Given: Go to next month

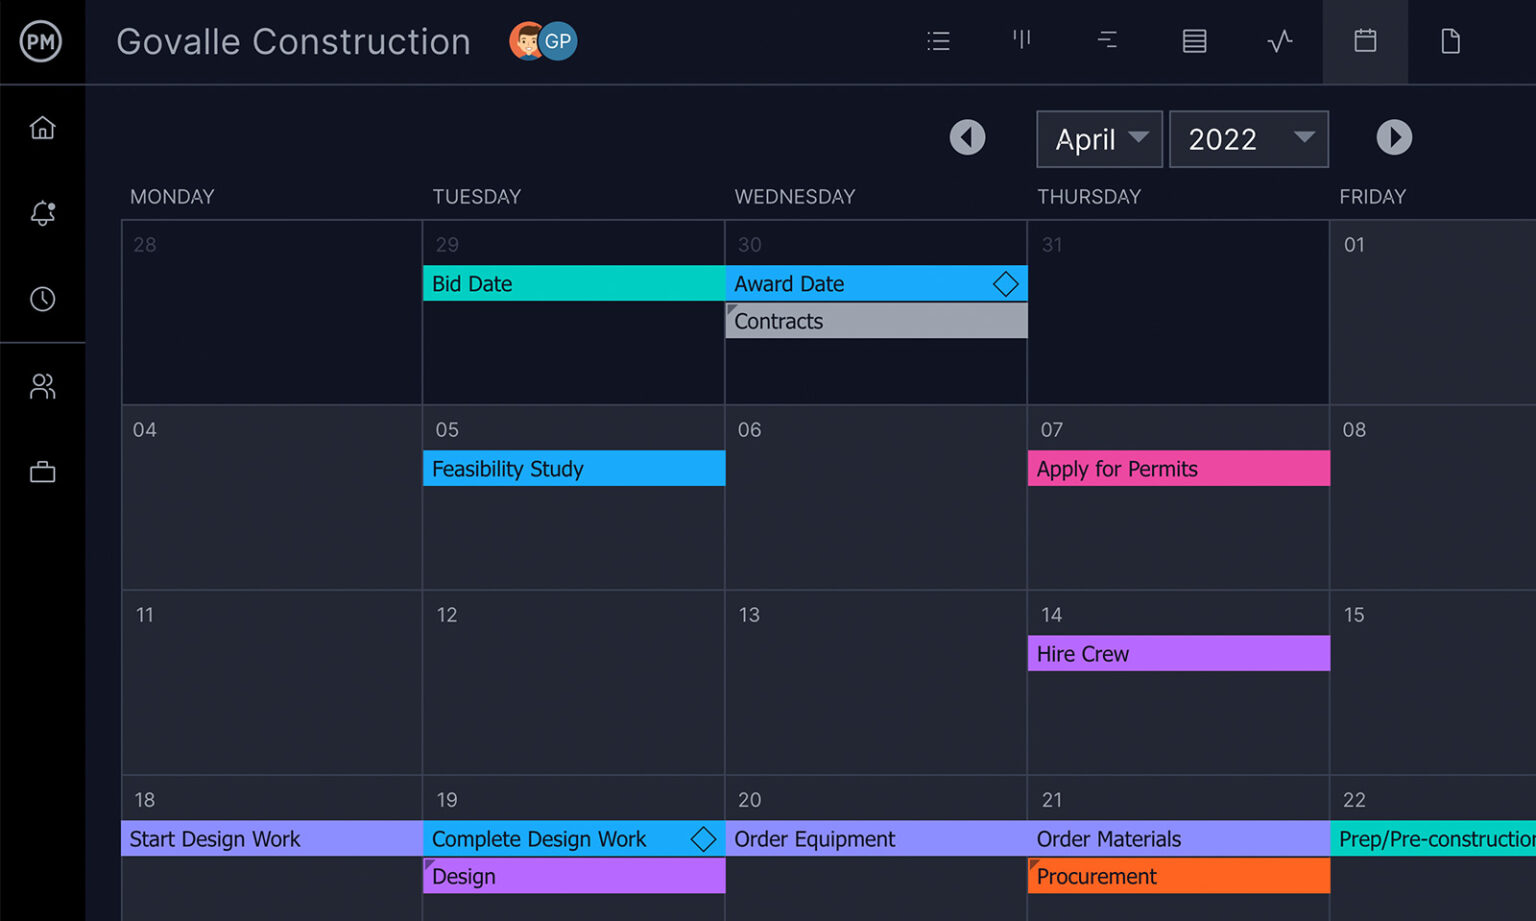Looking at the screenshot, I should (x=1394, y=138).
